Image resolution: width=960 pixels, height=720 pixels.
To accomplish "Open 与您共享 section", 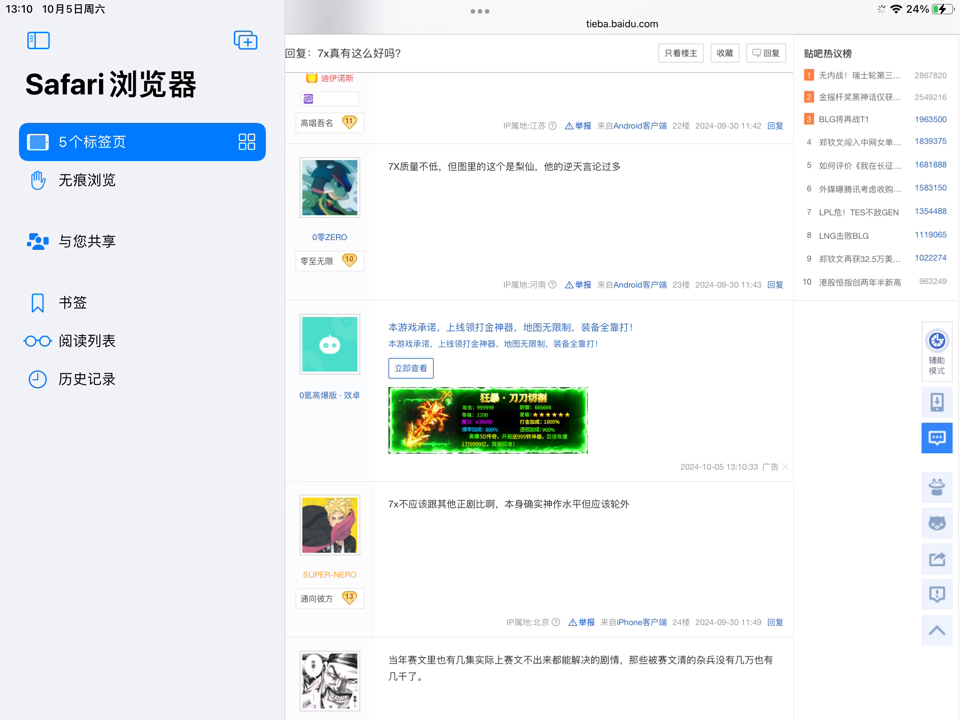I will click(142, 241).
